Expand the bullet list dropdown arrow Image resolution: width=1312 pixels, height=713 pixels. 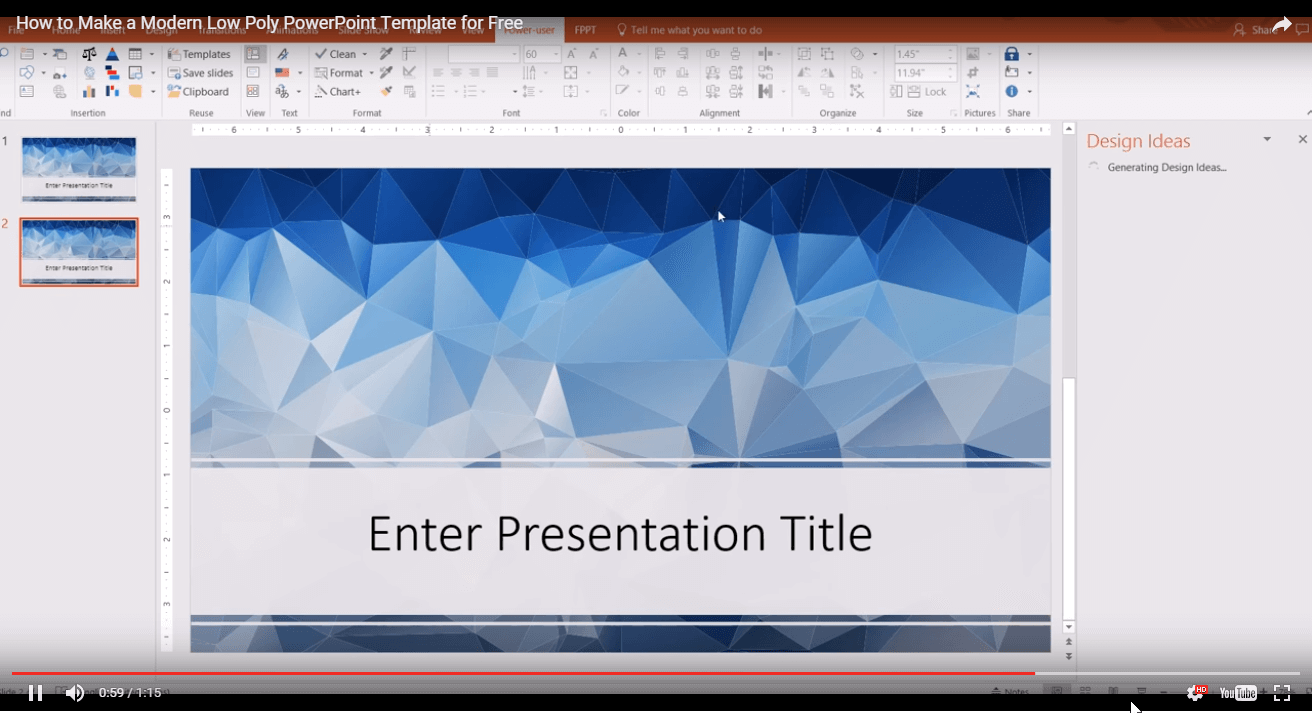coord(455,91)
